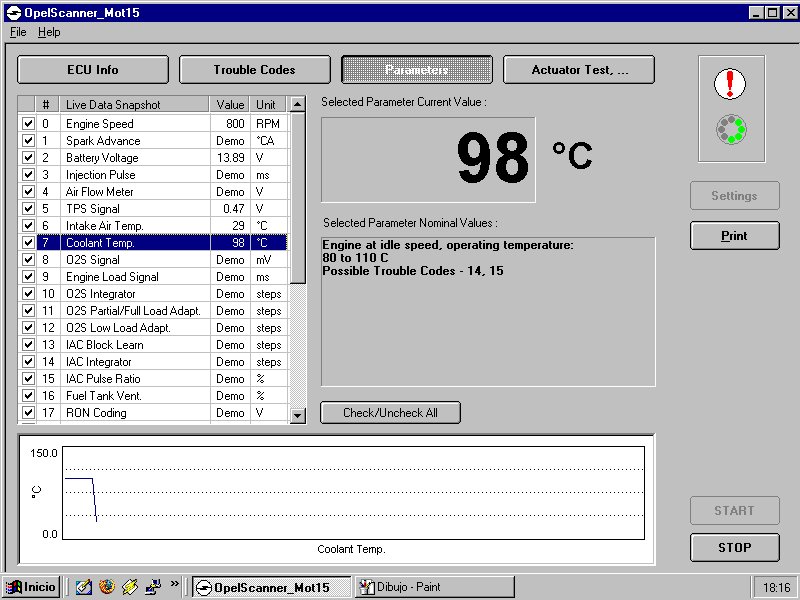
Task: Click the Live Data Snapshot column header
Action: click(x=134, y=105)
